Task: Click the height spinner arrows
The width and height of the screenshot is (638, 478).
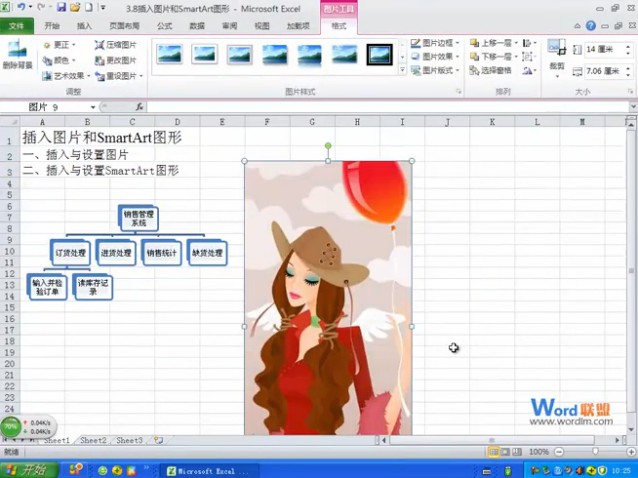Action: (628, 50)
